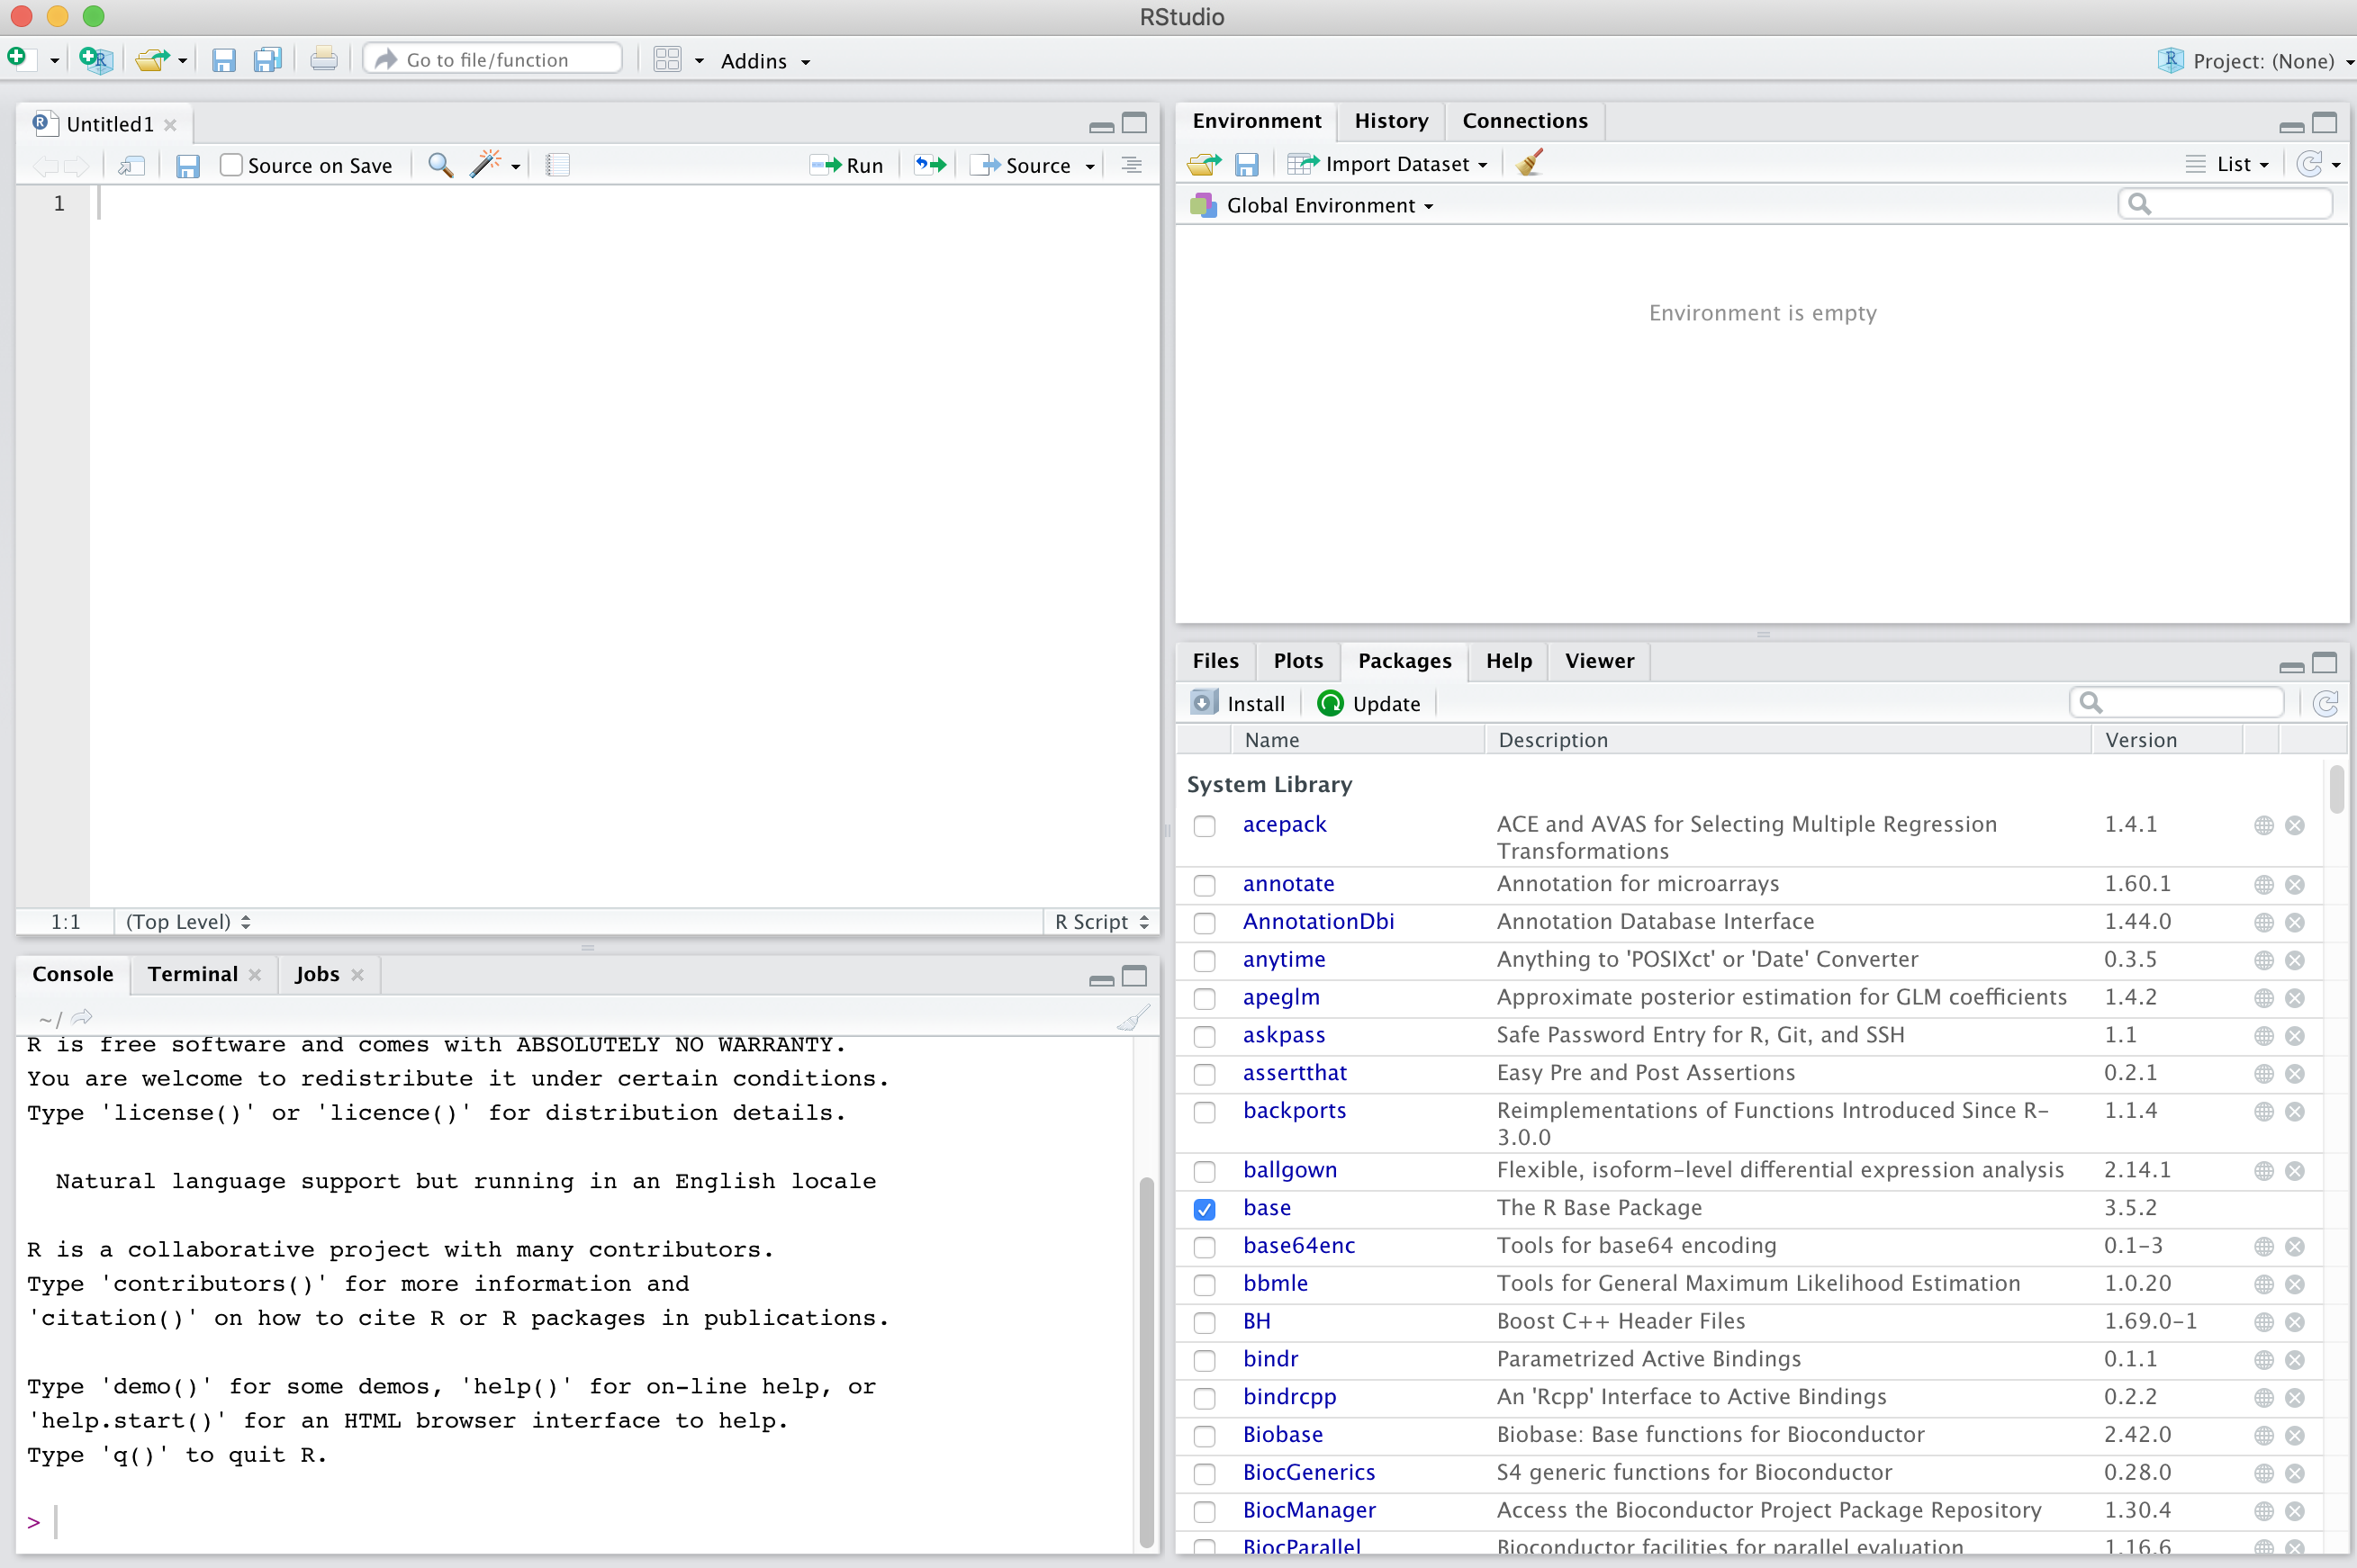Viewport: 2357px width, 1568px height.
Task: Clear objects with the broom icon in Environment
Action: pyautogui.click(x=1529, y=163)
